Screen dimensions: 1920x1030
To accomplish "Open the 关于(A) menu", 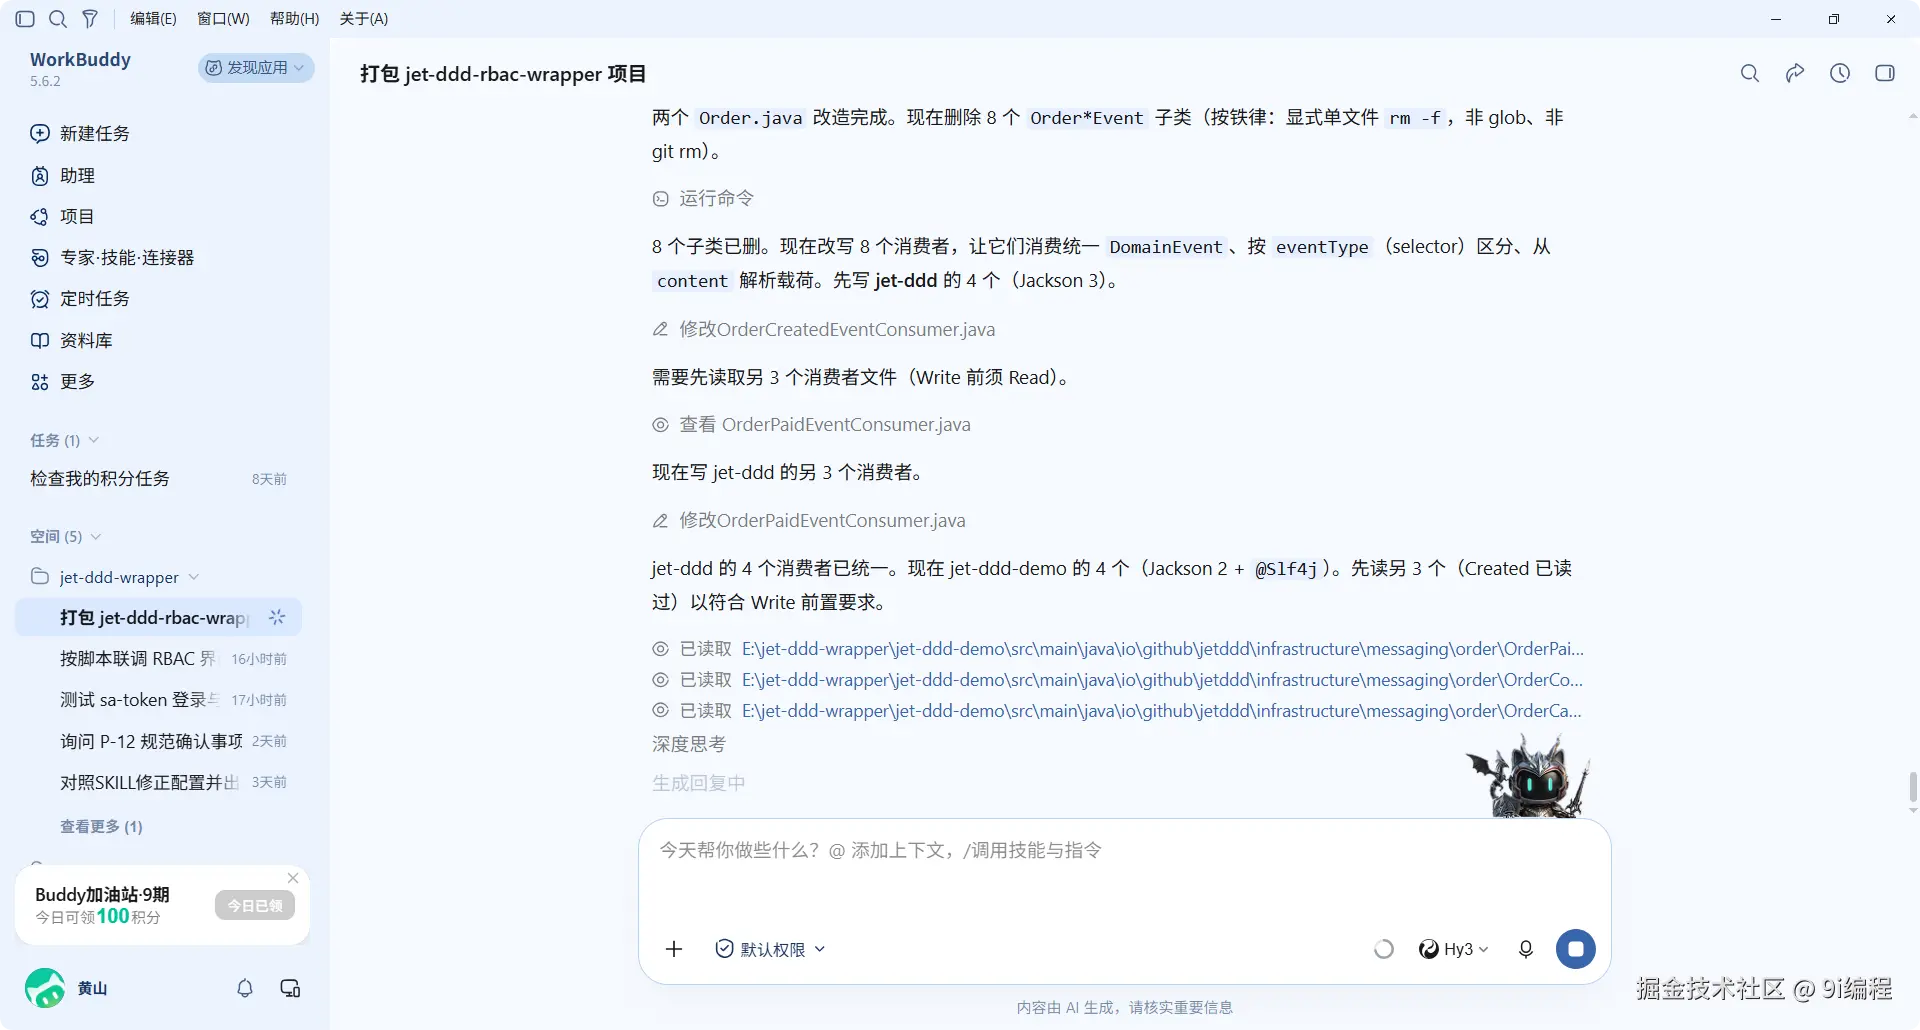I will (364, 19).
